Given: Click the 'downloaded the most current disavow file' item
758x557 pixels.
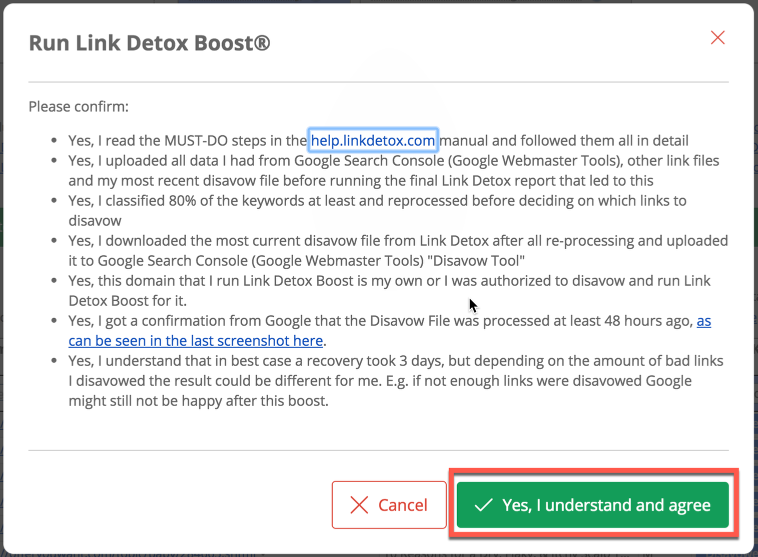Looking at the screenshot, I should click(398, 251).
